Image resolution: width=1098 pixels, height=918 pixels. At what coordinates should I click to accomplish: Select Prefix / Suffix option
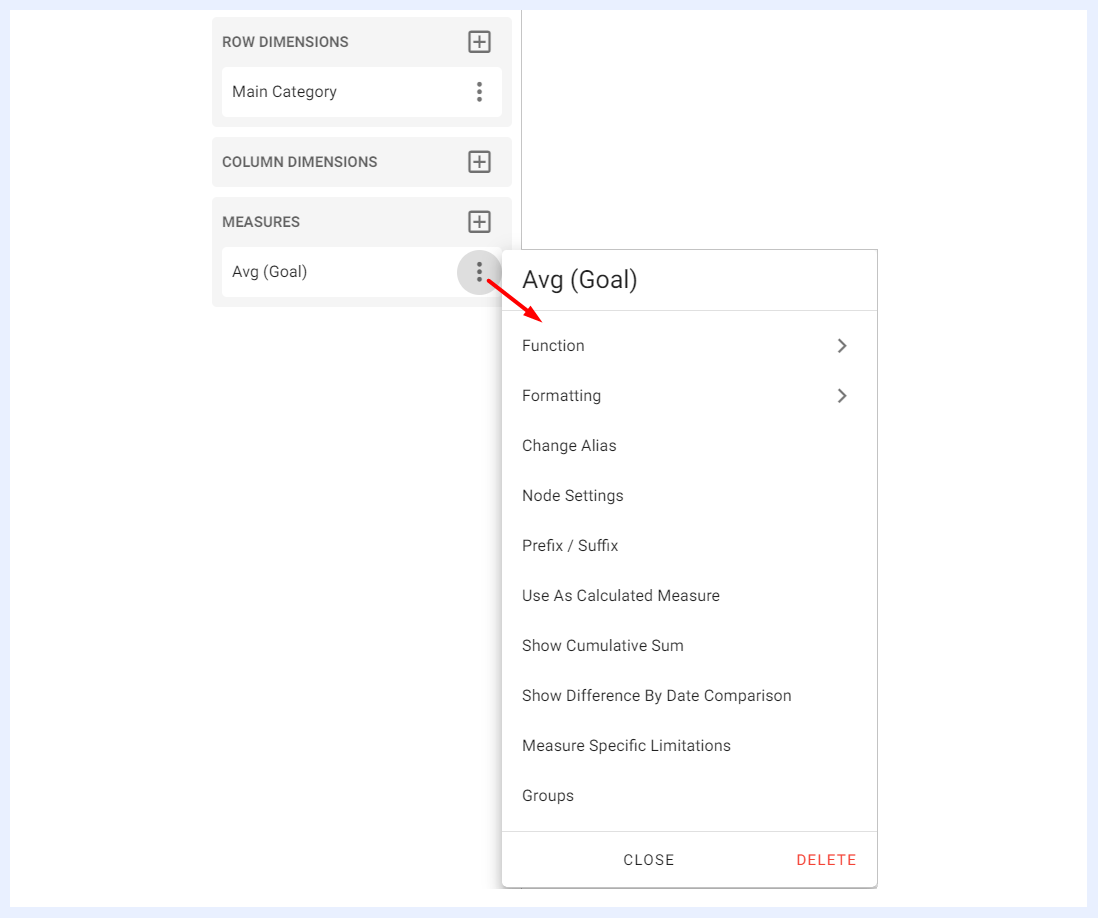[689, 545]
